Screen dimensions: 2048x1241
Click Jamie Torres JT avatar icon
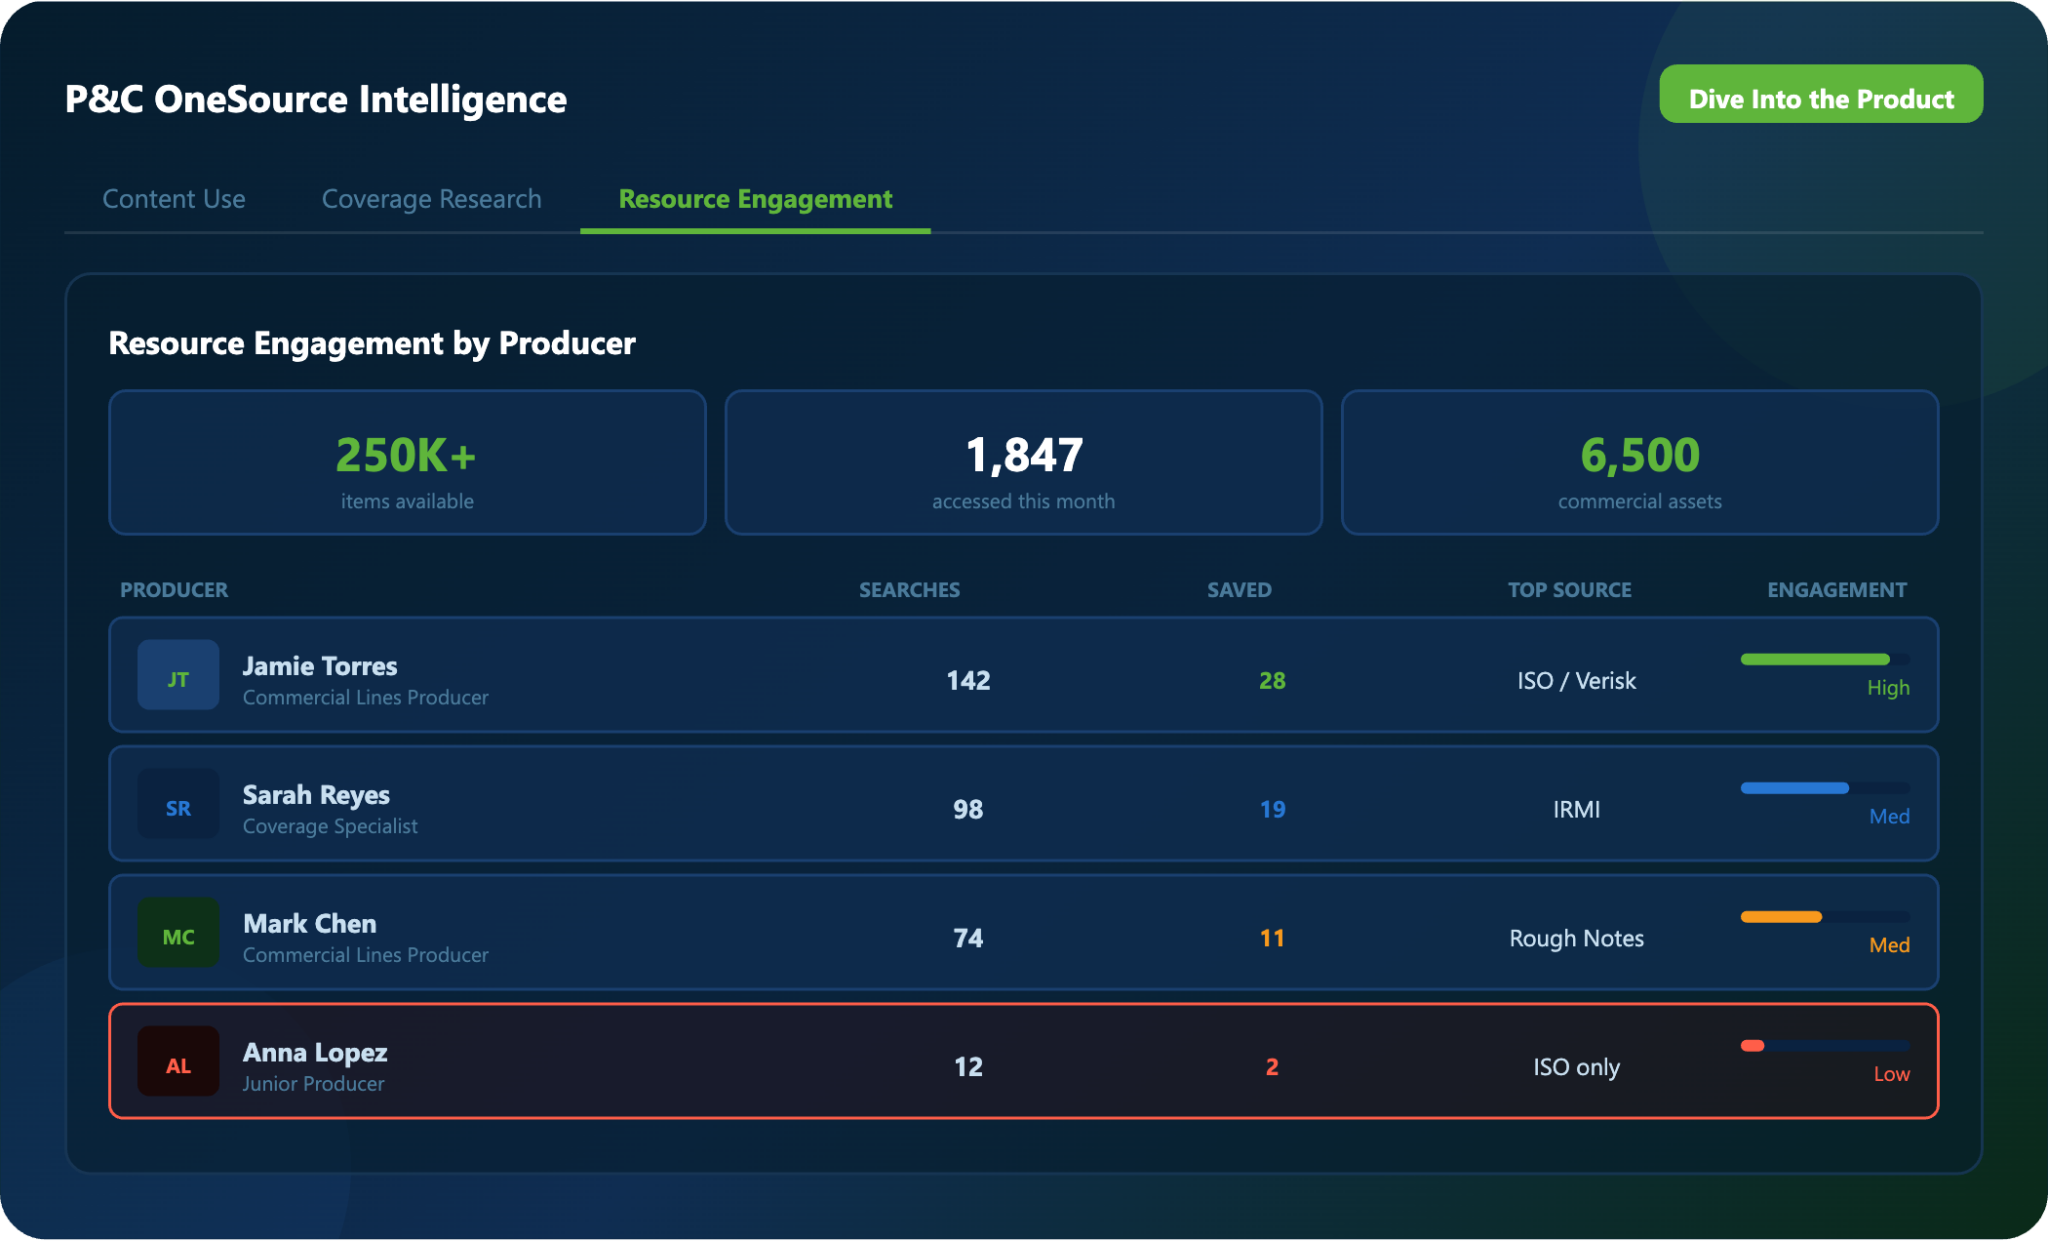[x=178, y=675]
